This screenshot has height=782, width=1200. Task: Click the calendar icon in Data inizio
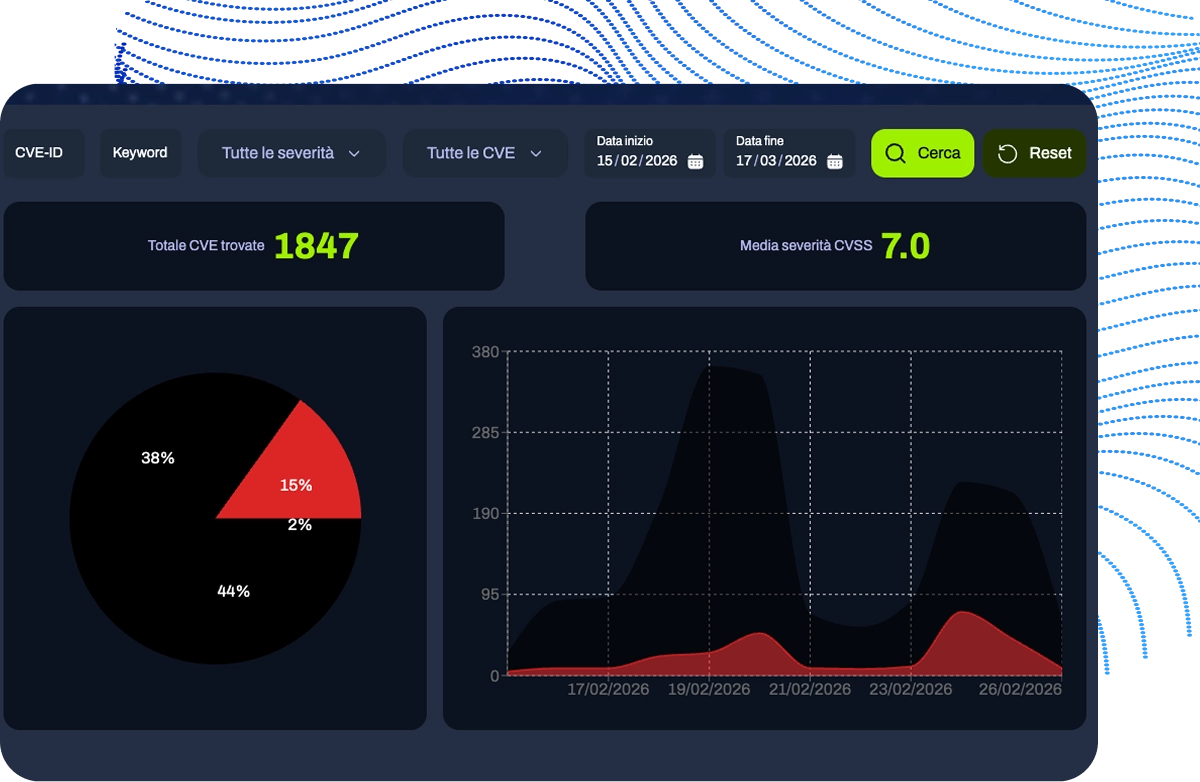(695, 161)
